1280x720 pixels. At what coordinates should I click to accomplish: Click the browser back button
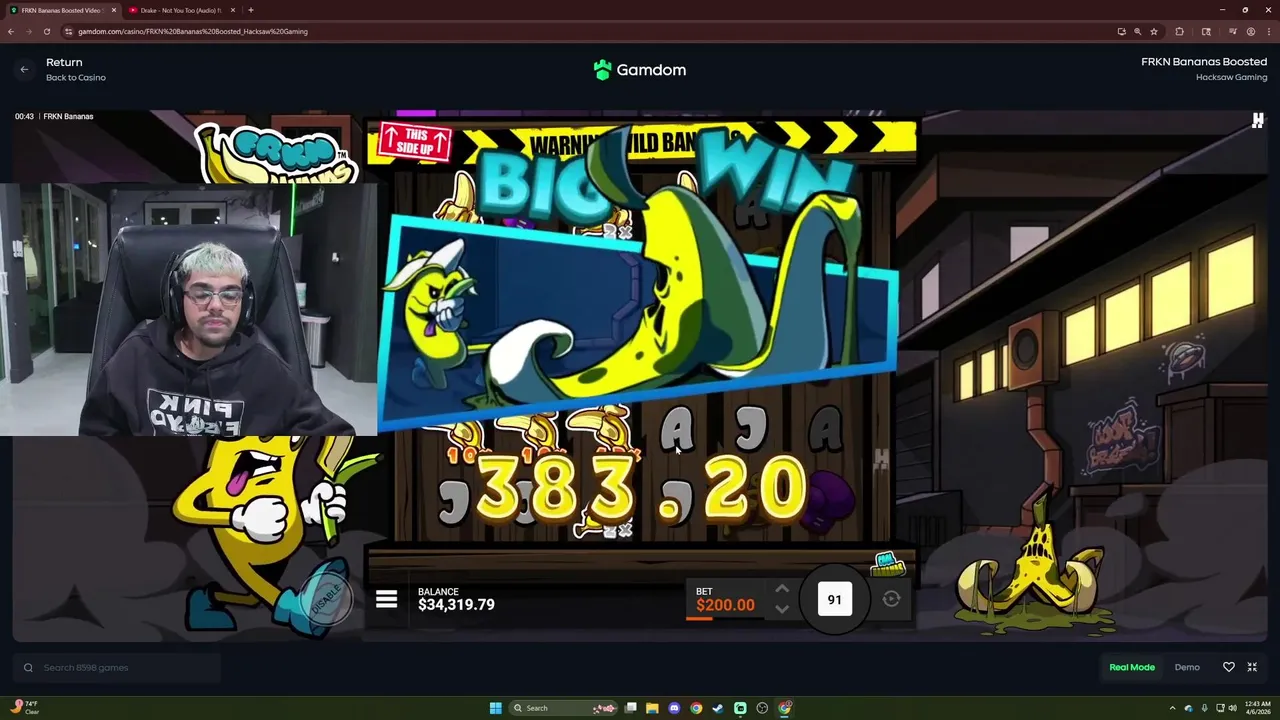[x=11, y=31]
